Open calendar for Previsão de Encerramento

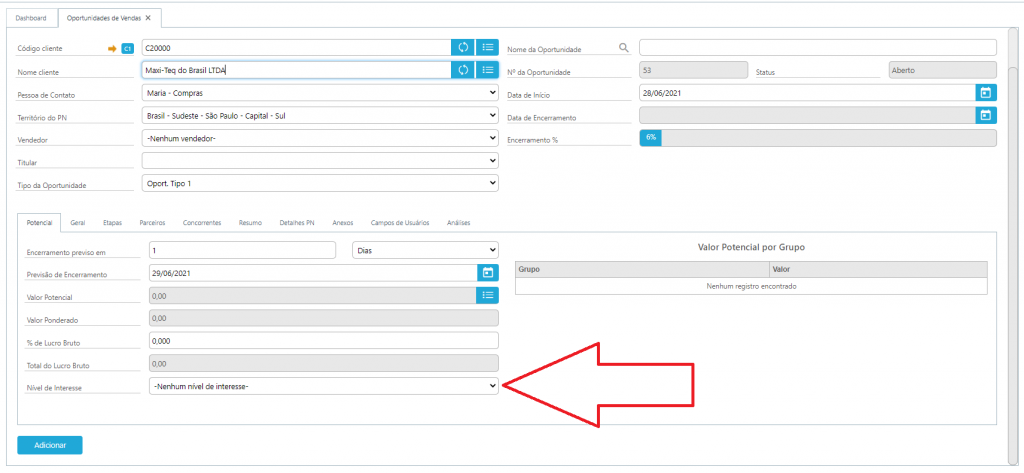click(487, 272)
